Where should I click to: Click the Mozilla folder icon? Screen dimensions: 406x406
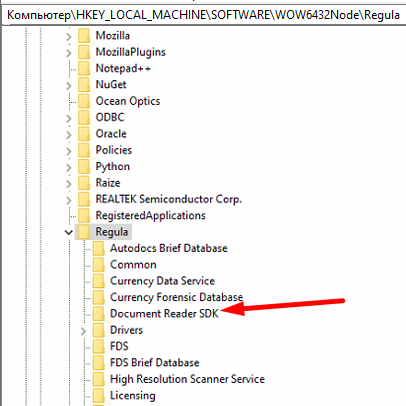tap(84, 35)
